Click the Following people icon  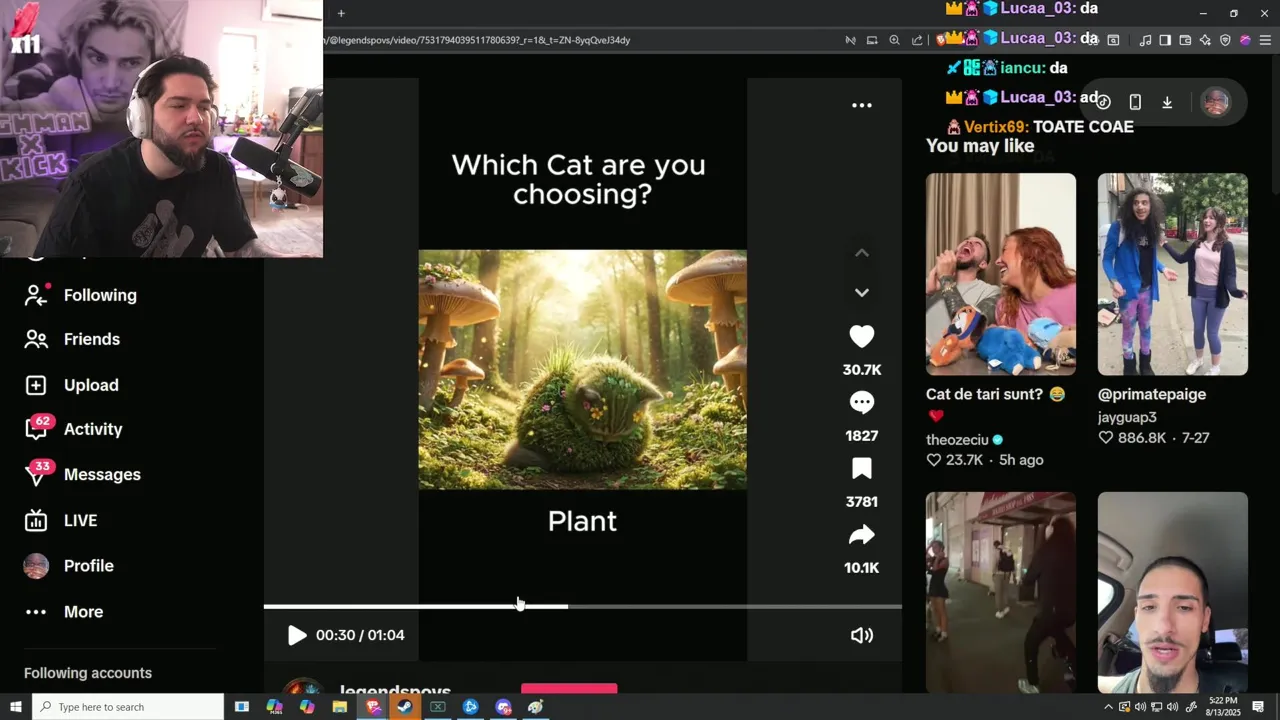pyautogui.click(x=36, y=295)
